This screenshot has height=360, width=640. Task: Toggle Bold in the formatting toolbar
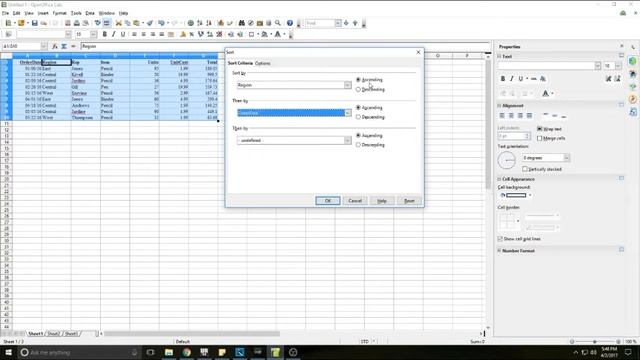tap(104, 34)
